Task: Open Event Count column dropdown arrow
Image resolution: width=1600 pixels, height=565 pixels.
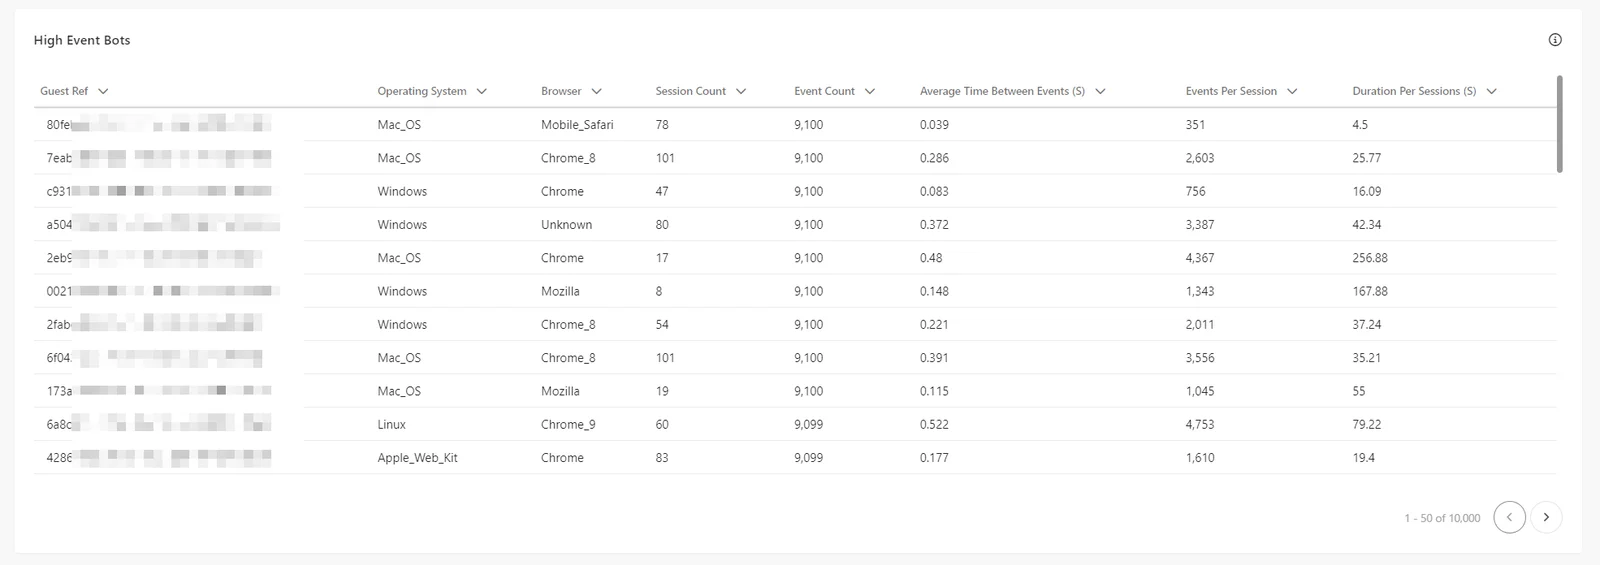Action: [x=870, y=91]
